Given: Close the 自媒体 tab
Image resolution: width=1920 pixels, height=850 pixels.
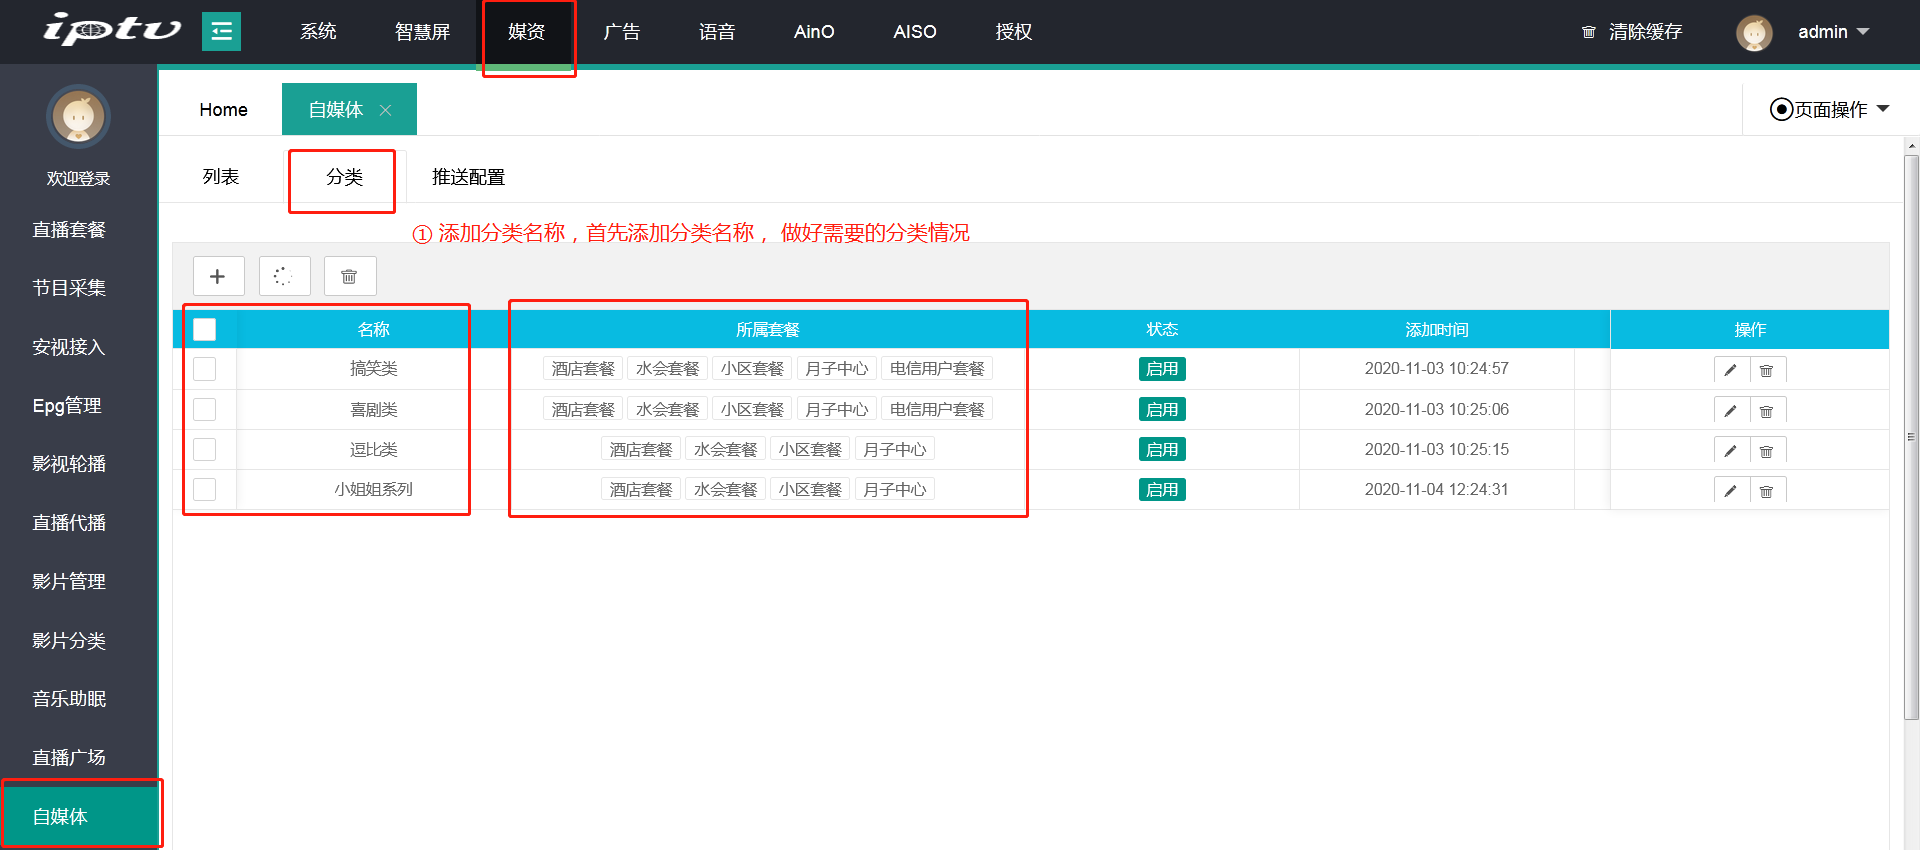Looking at the screenshot, I should [x=385, y=110].
